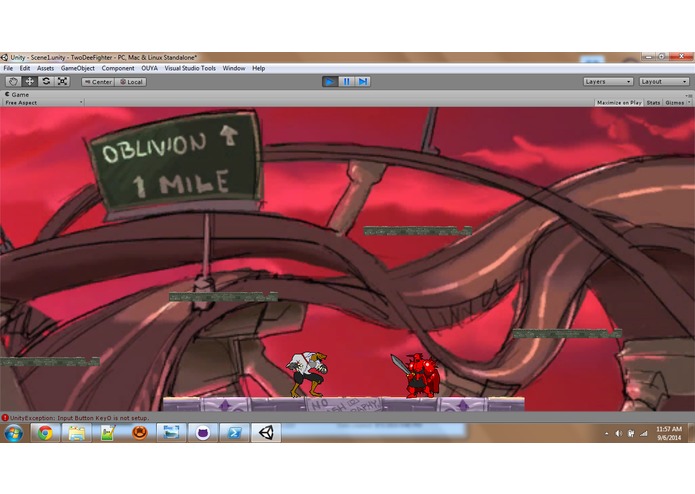Open the Windows Start menu
Screen dimensions: 695x494
(x=13, y=433)
